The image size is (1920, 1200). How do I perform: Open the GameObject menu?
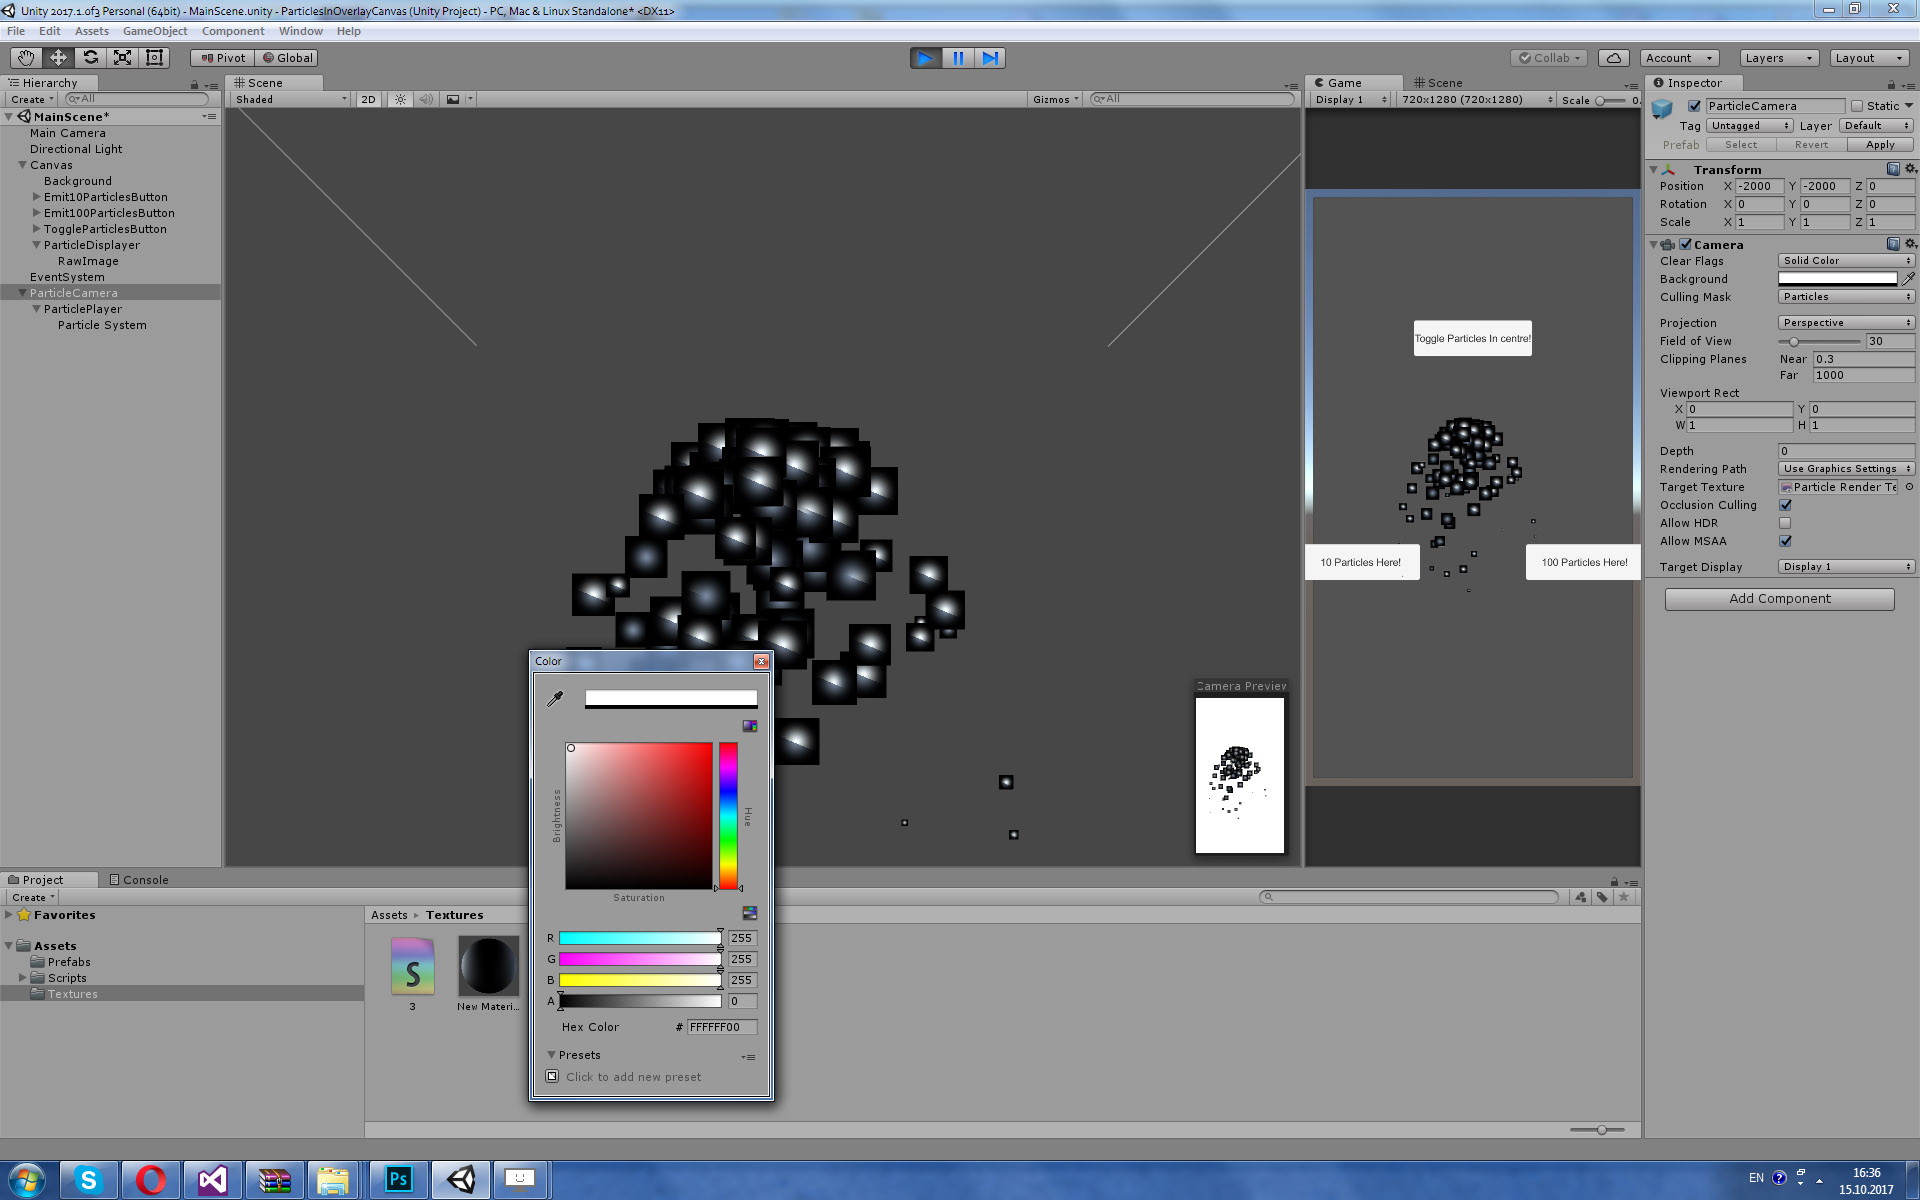tap(155, 31)
